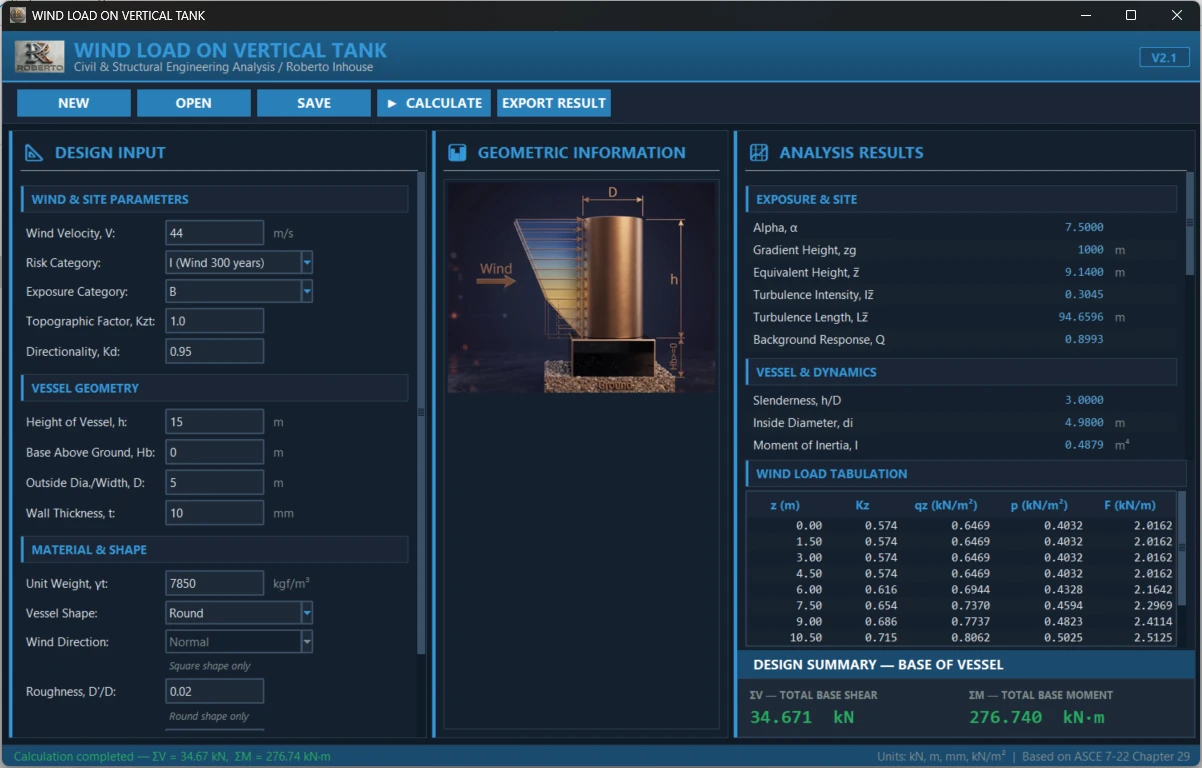Click the ASCE 7-22 units status text

pos(1031,757)
